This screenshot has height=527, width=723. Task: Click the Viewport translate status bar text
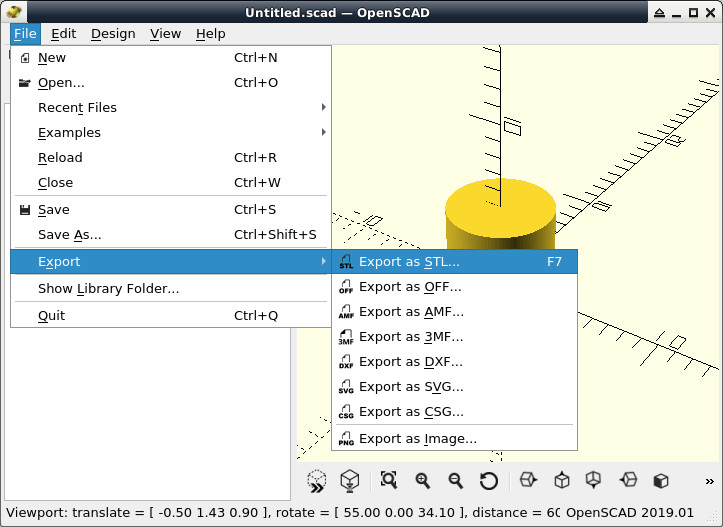(283, 513)
